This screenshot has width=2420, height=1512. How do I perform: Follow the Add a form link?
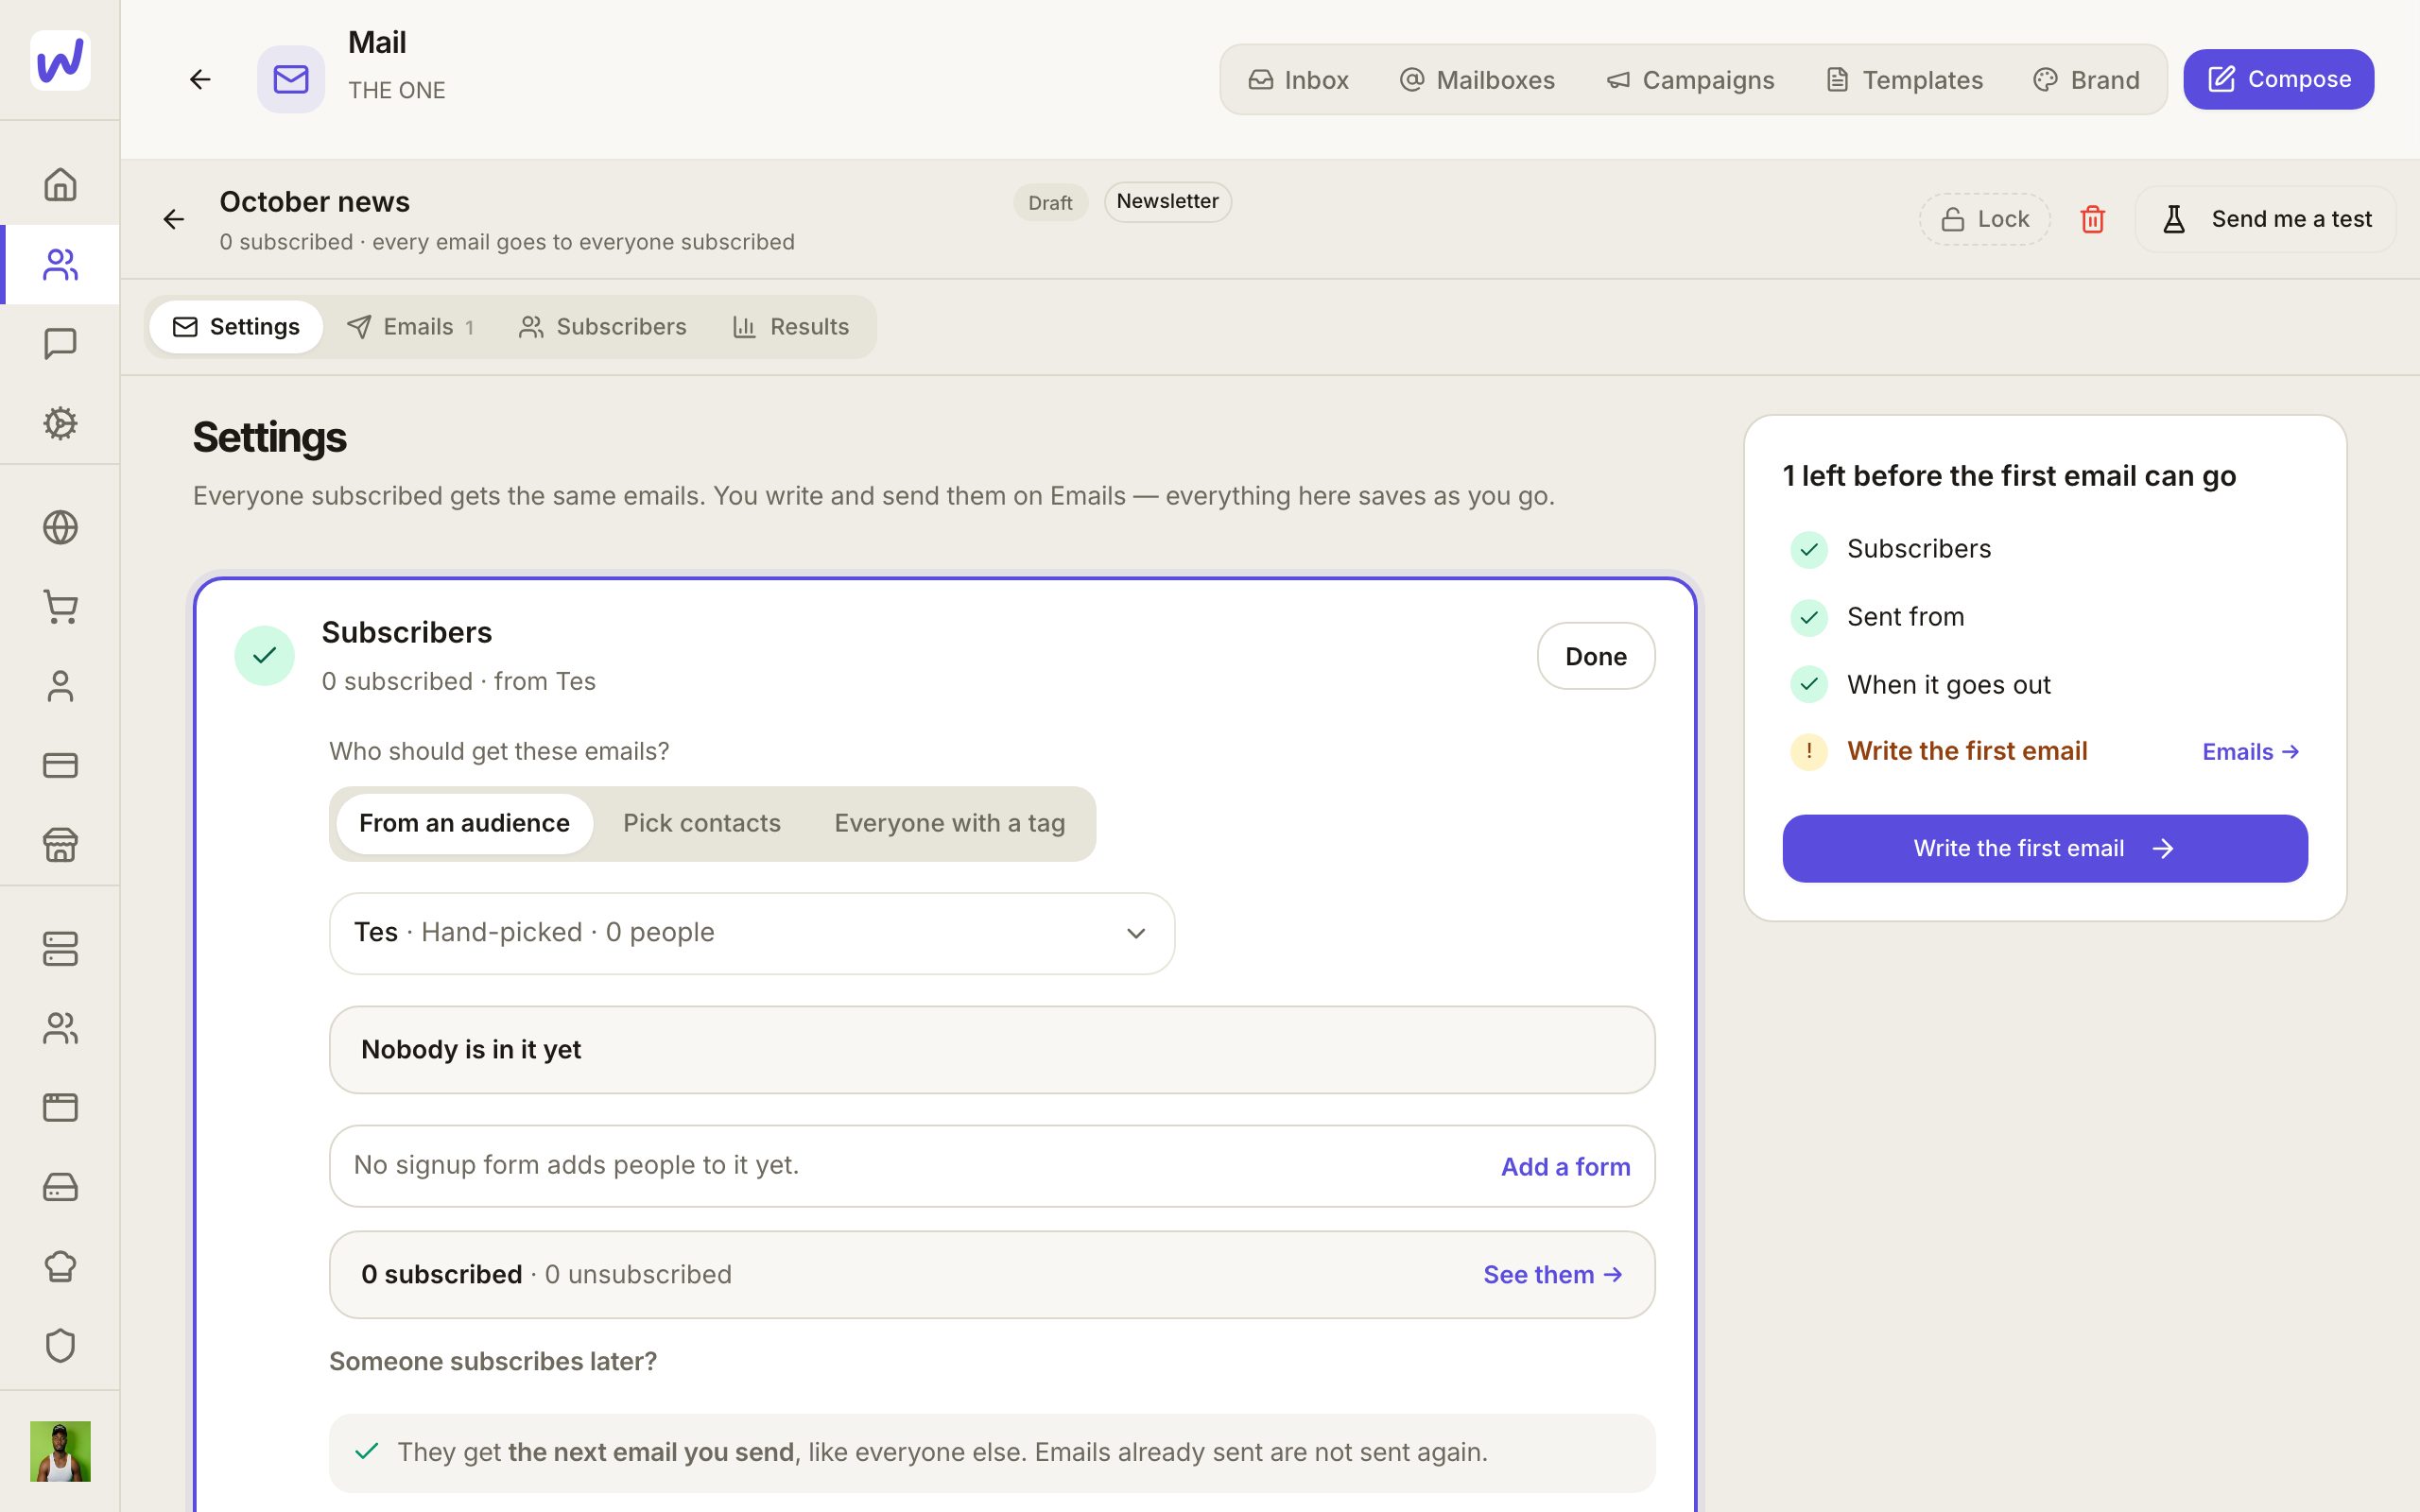click(x=1565, y=1167)
